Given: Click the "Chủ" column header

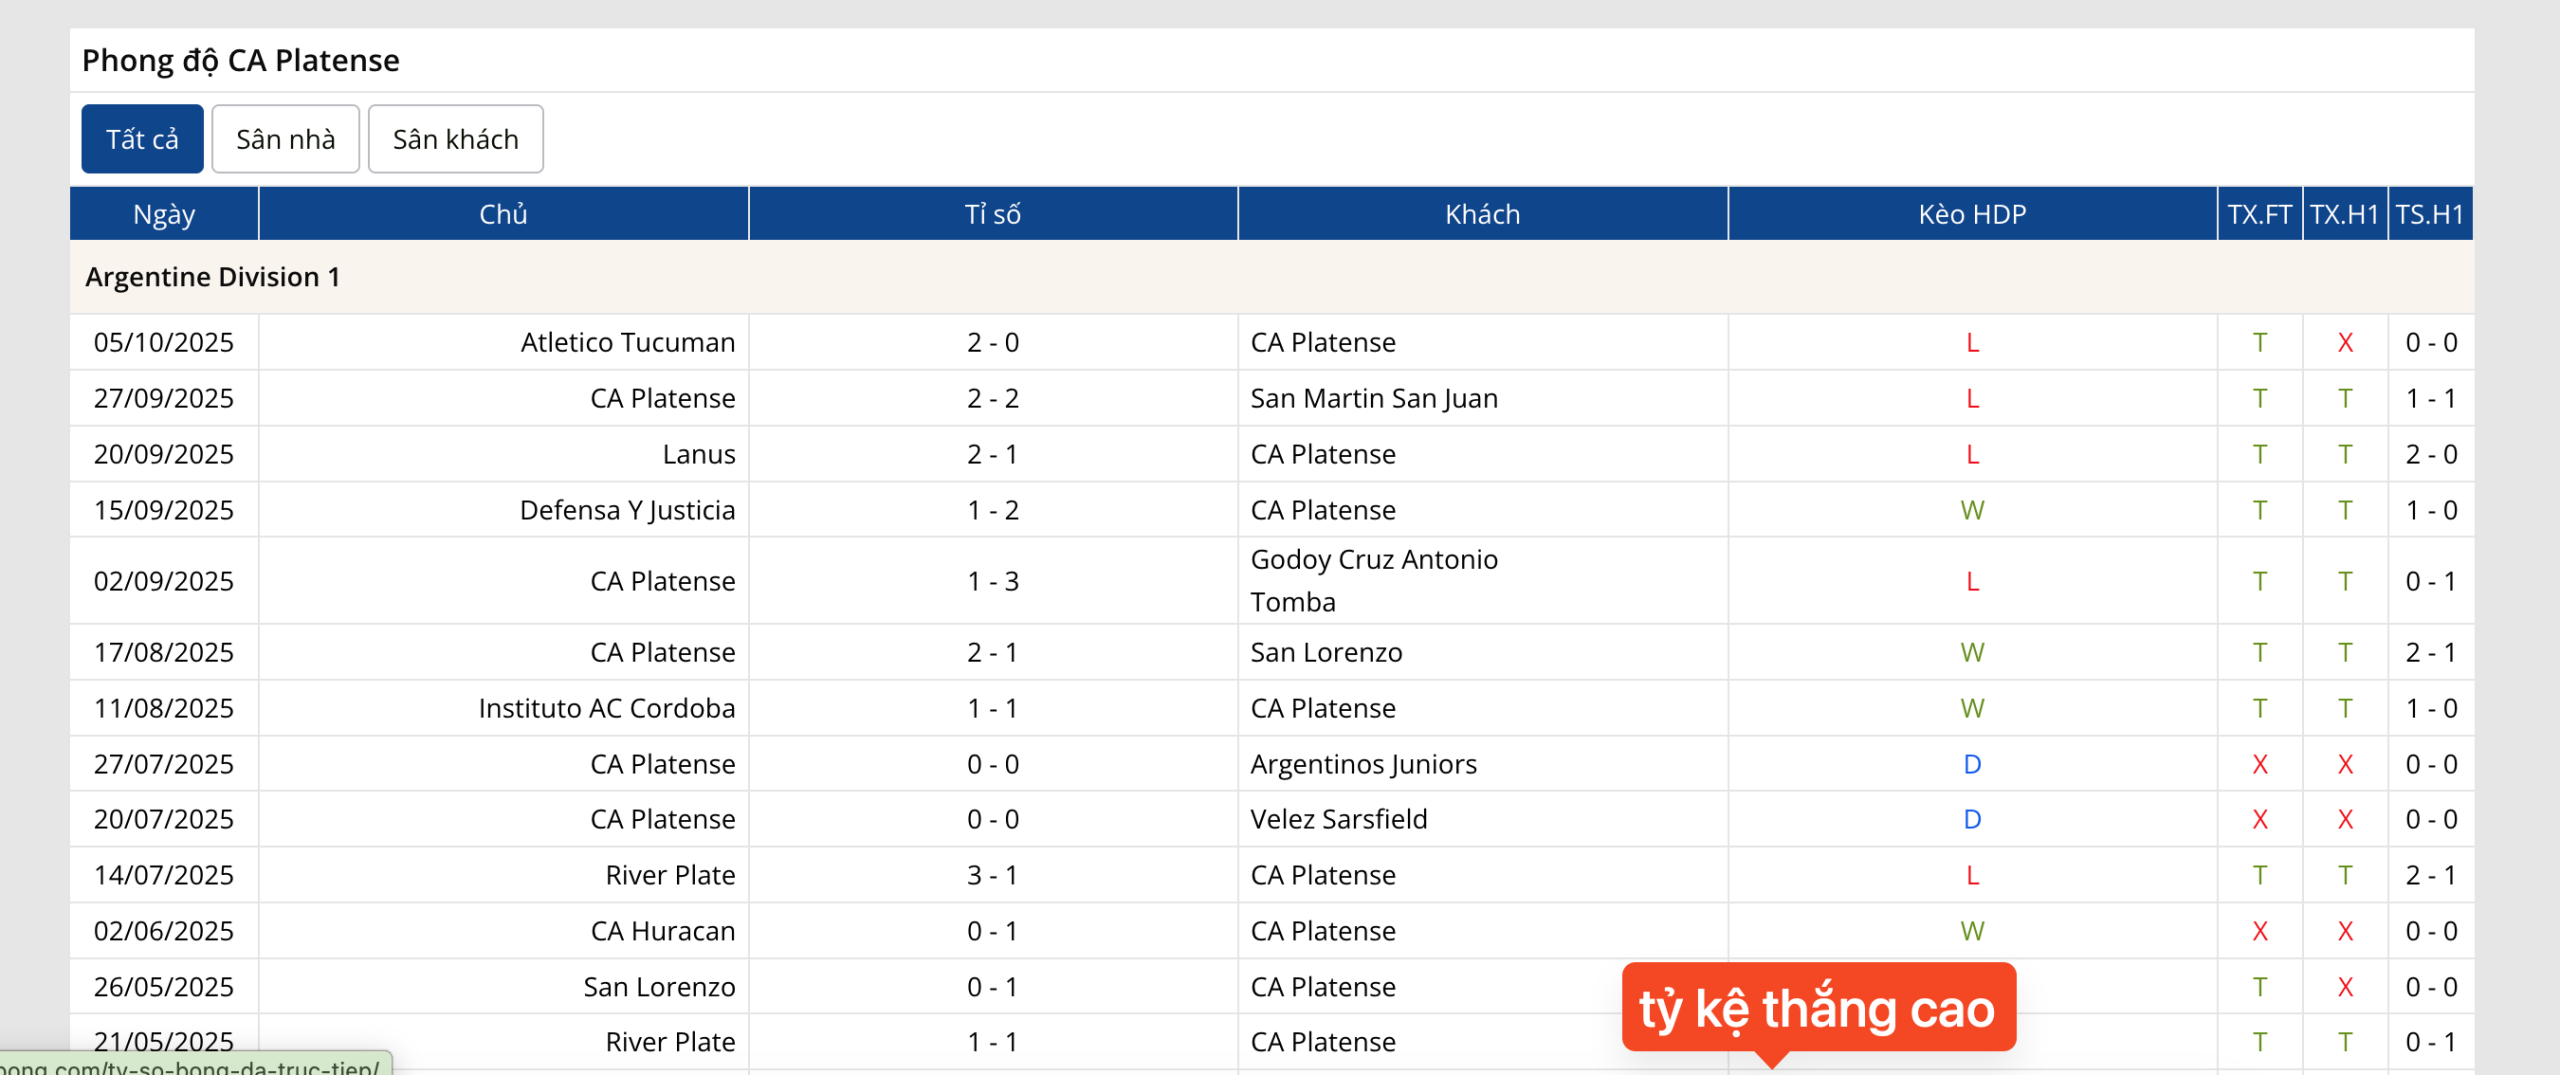Looking at the screenshot, I should tap(502, 213).
